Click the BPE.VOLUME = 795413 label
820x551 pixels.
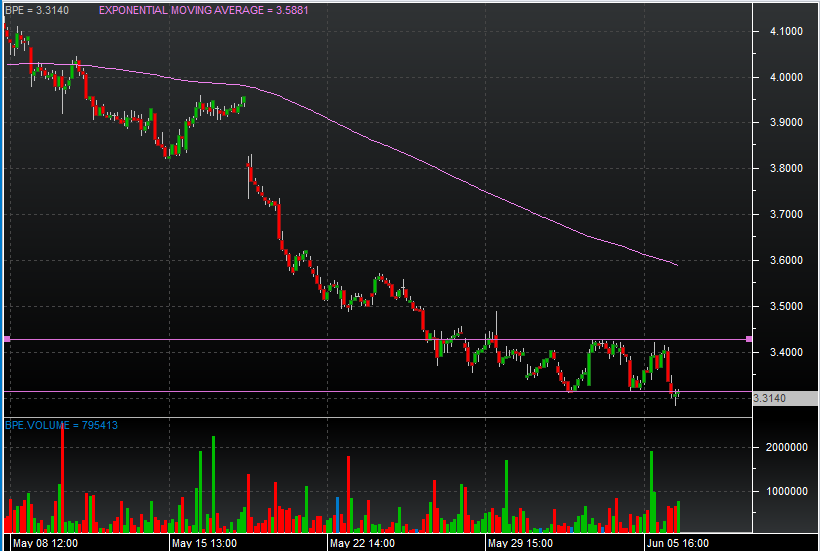[x=61, y=425]
